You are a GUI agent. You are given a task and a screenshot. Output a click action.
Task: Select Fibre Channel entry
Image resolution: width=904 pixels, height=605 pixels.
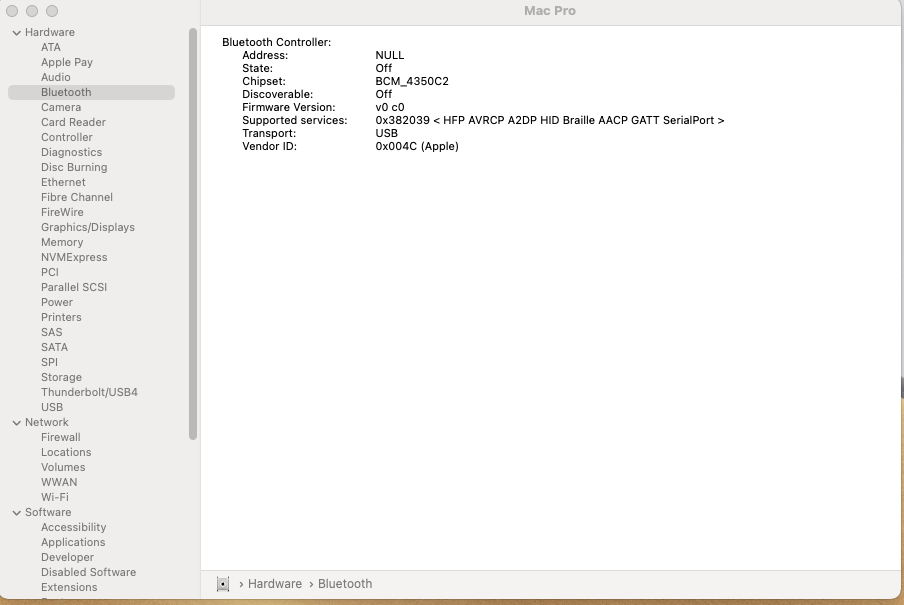click(77, 197)
